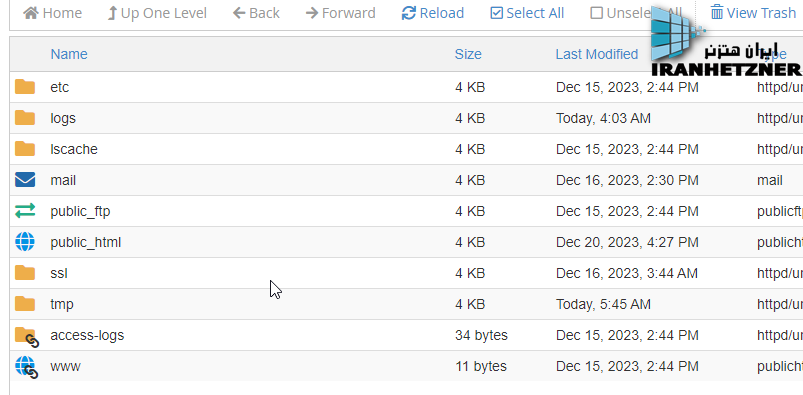This screenshot has width=803, height=395.
Task: Select the www globe symlink icon
Action: (26, 367)
